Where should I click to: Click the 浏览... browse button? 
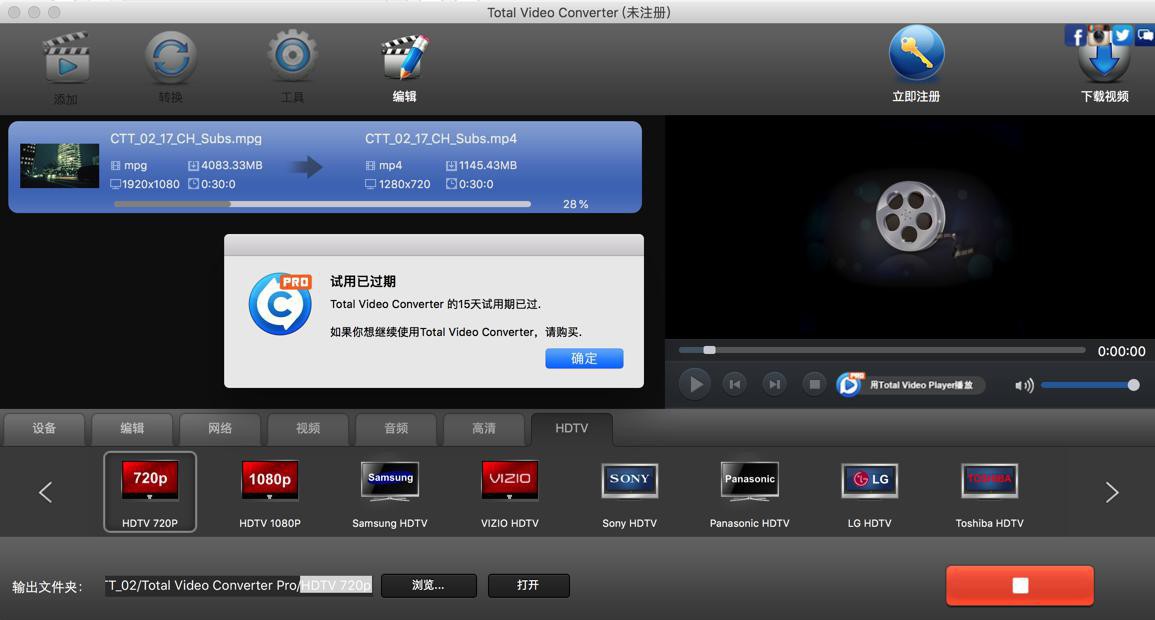click(x=429, y=585)
